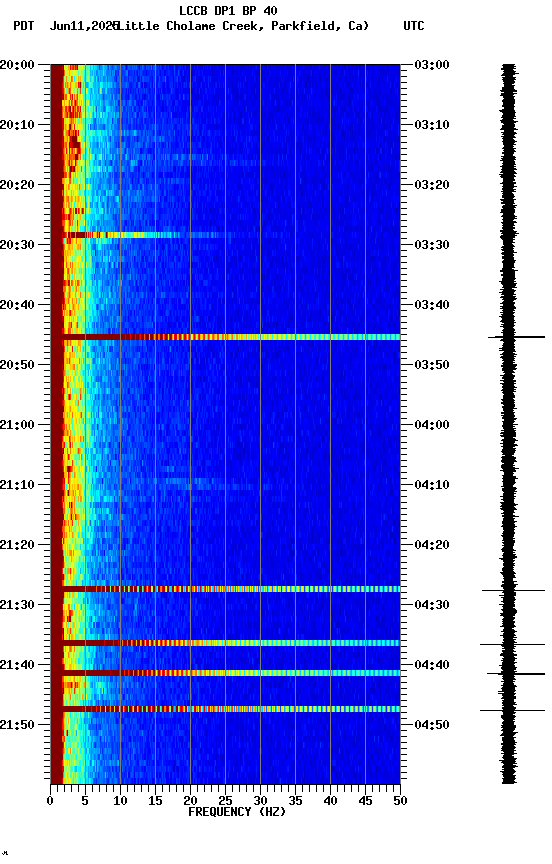The width and height of the screenshot is (552, 864).
Task: Click the 03:10 UTC time label
Action: 432,125
